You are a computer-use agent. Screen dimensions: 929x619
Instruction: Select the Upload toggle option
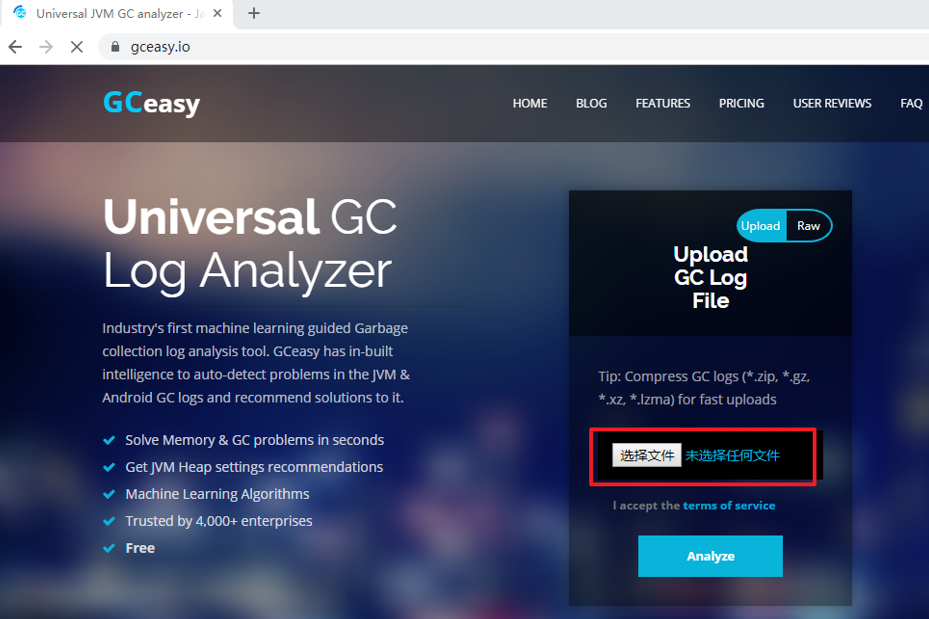coord(761,226)
